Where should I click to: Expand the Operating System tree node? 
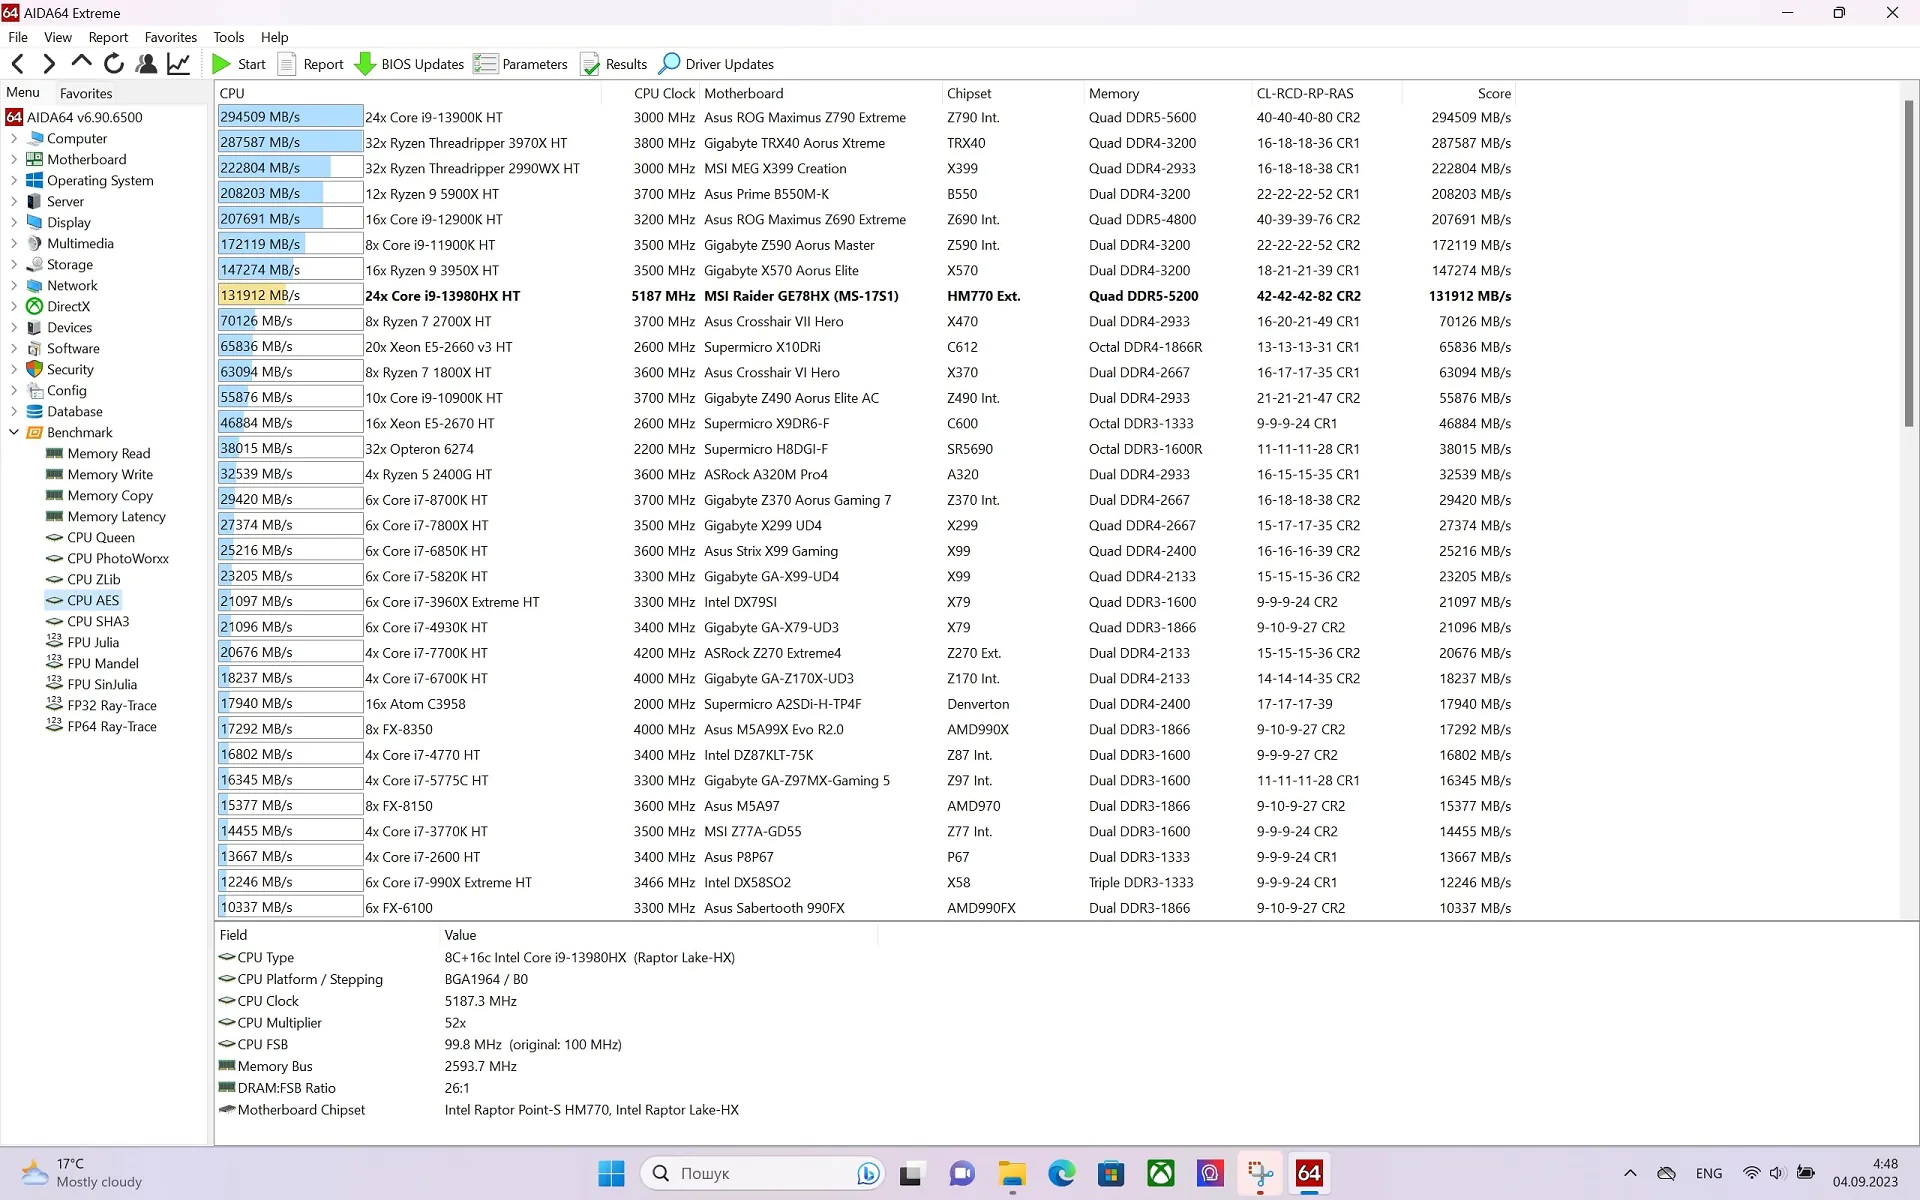point(14,181)
